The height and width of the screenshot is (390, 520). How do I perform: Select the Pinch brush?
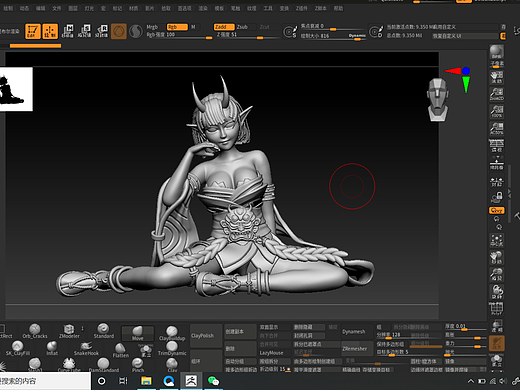point(138,365)
